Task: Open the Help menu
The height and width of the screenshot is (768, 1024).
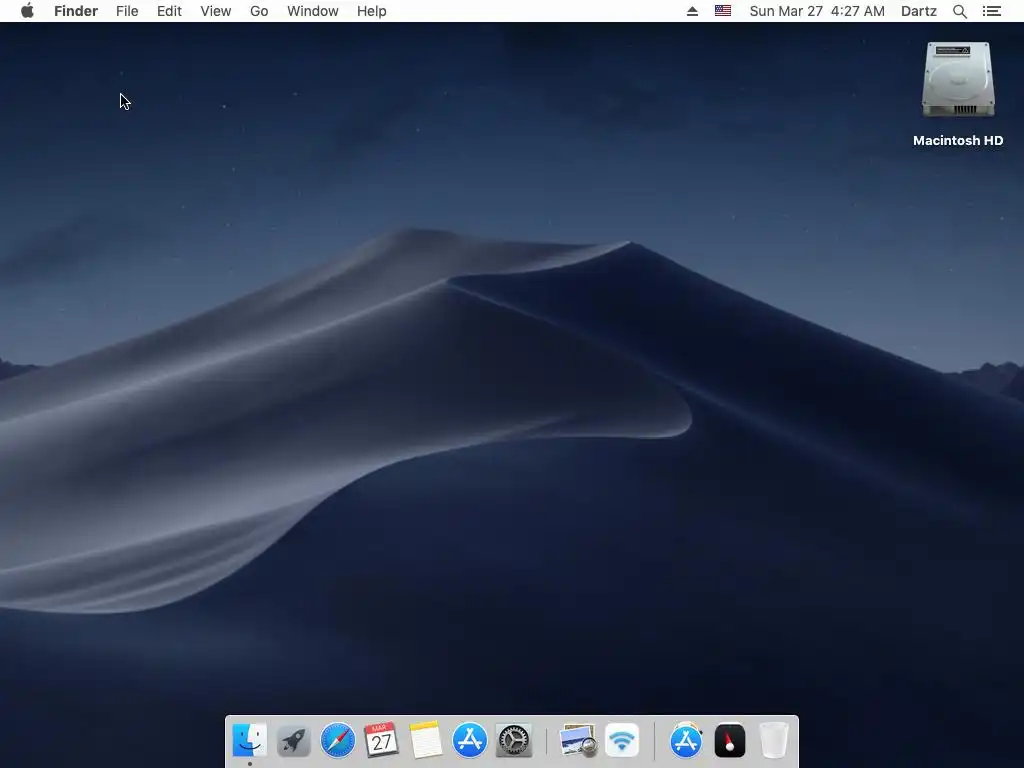Action: 372,11
